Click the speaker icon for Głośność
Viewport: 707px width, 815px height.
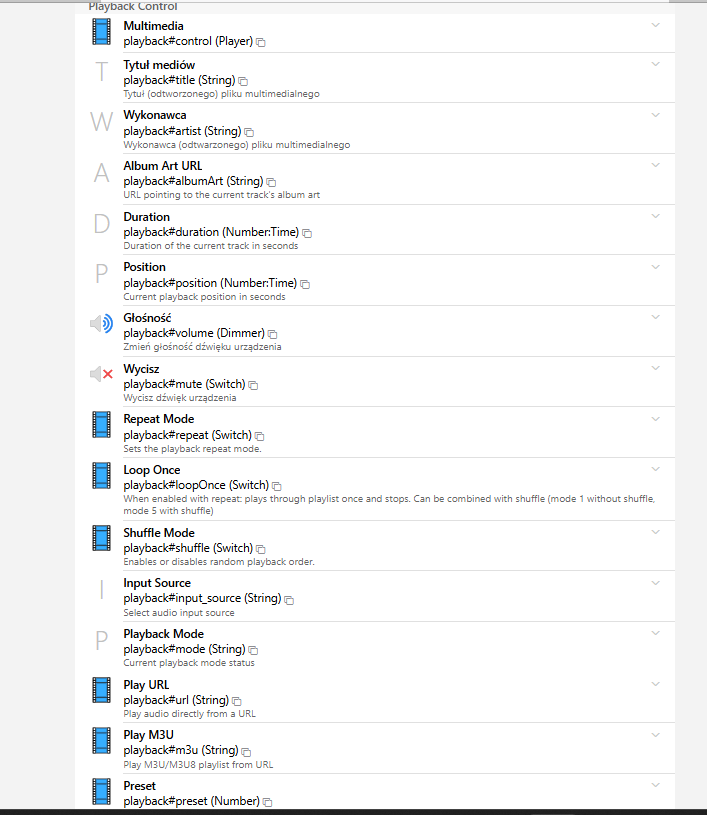tap(101, 324)
